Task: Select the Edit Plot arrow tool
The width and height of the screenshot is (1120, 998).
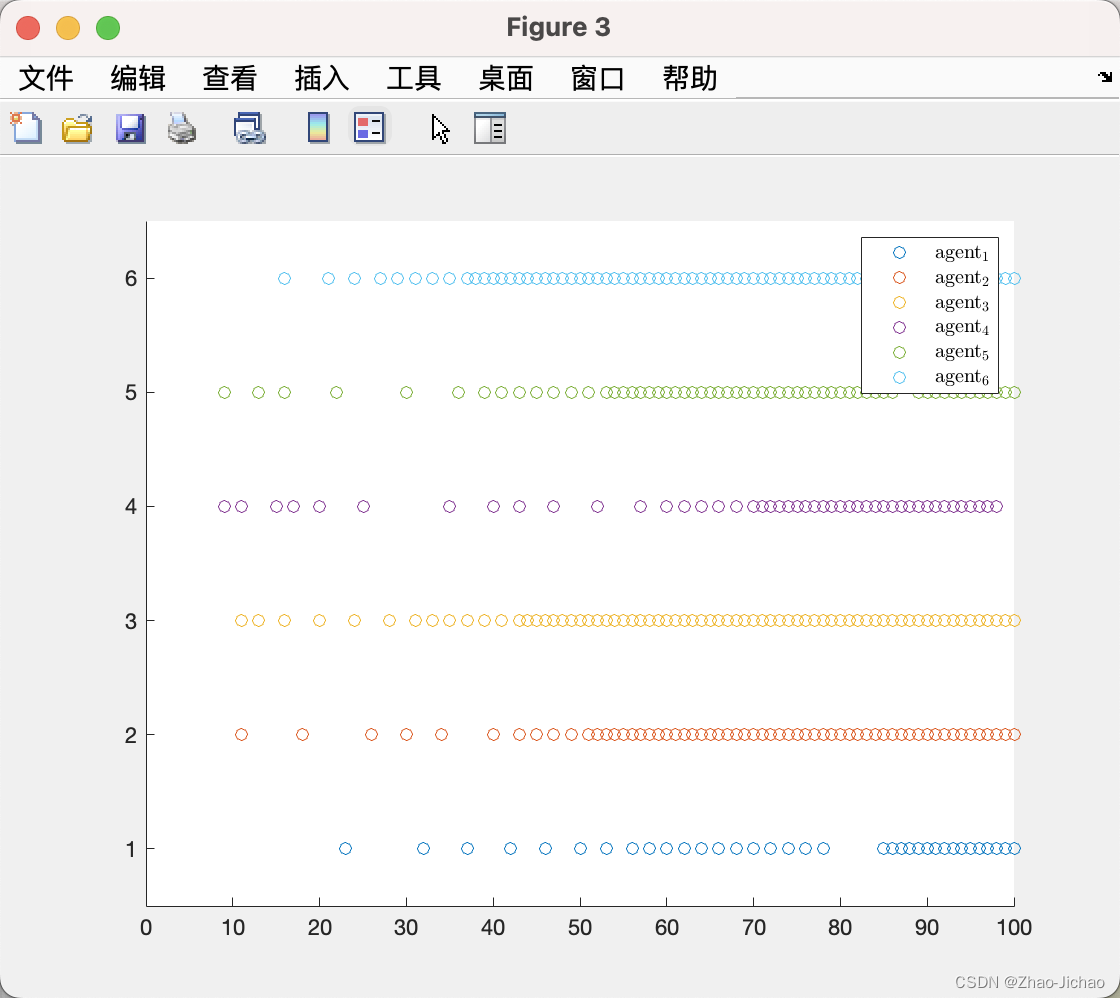Action: 441,129
